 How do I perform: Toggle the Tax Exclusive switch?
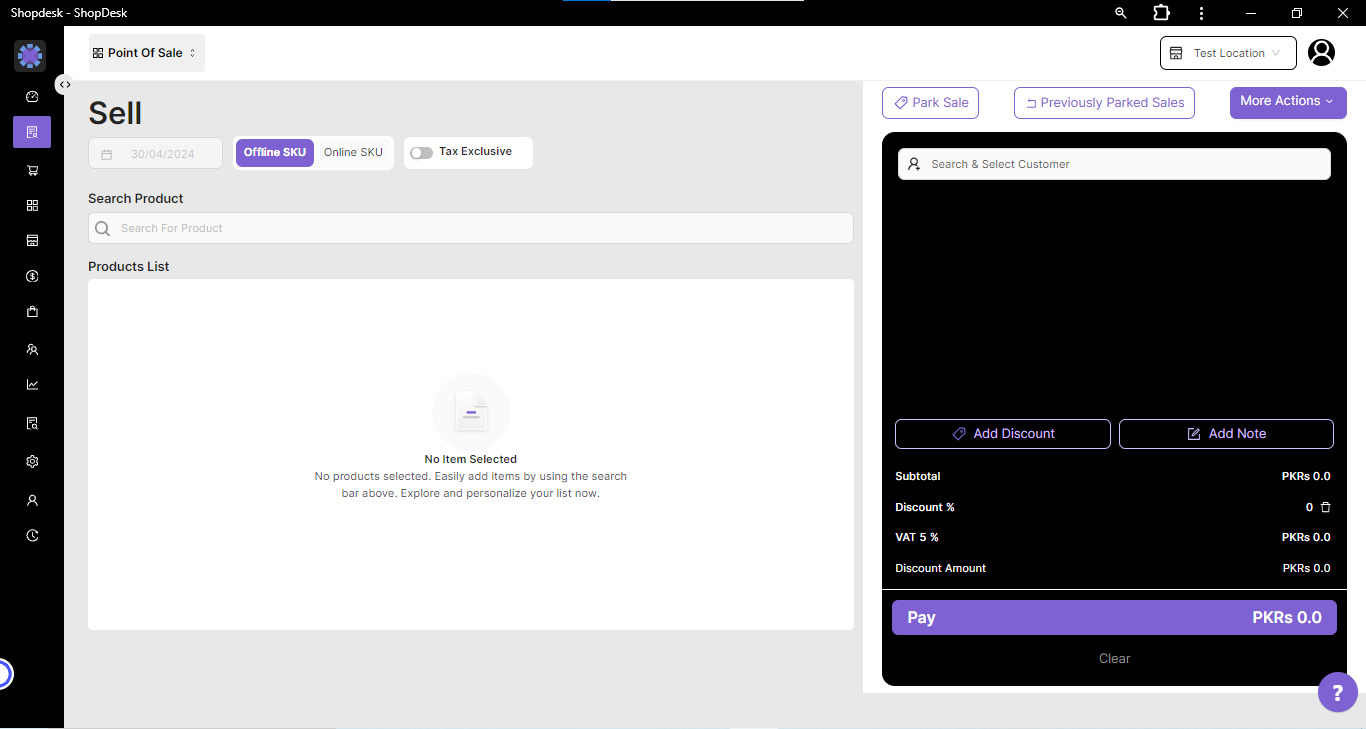[421, 153]
